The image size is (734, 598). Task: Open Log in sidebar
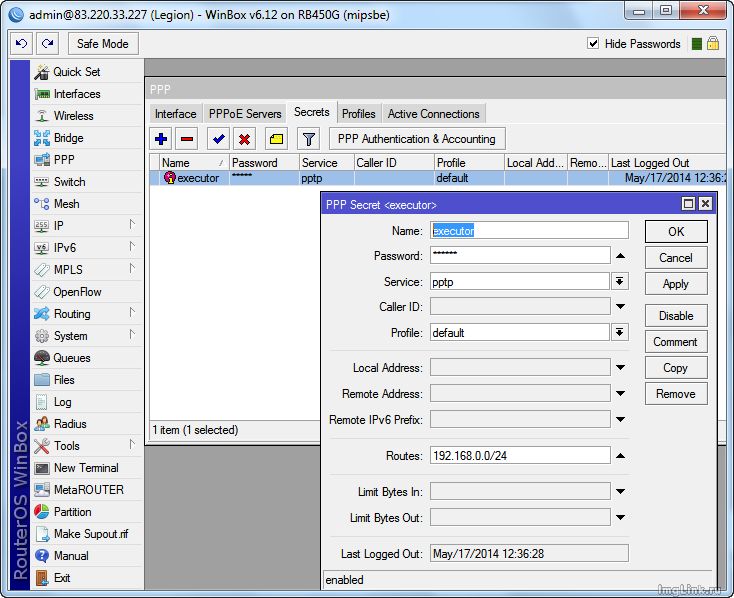pyautogui.click(x=87, y=402)
